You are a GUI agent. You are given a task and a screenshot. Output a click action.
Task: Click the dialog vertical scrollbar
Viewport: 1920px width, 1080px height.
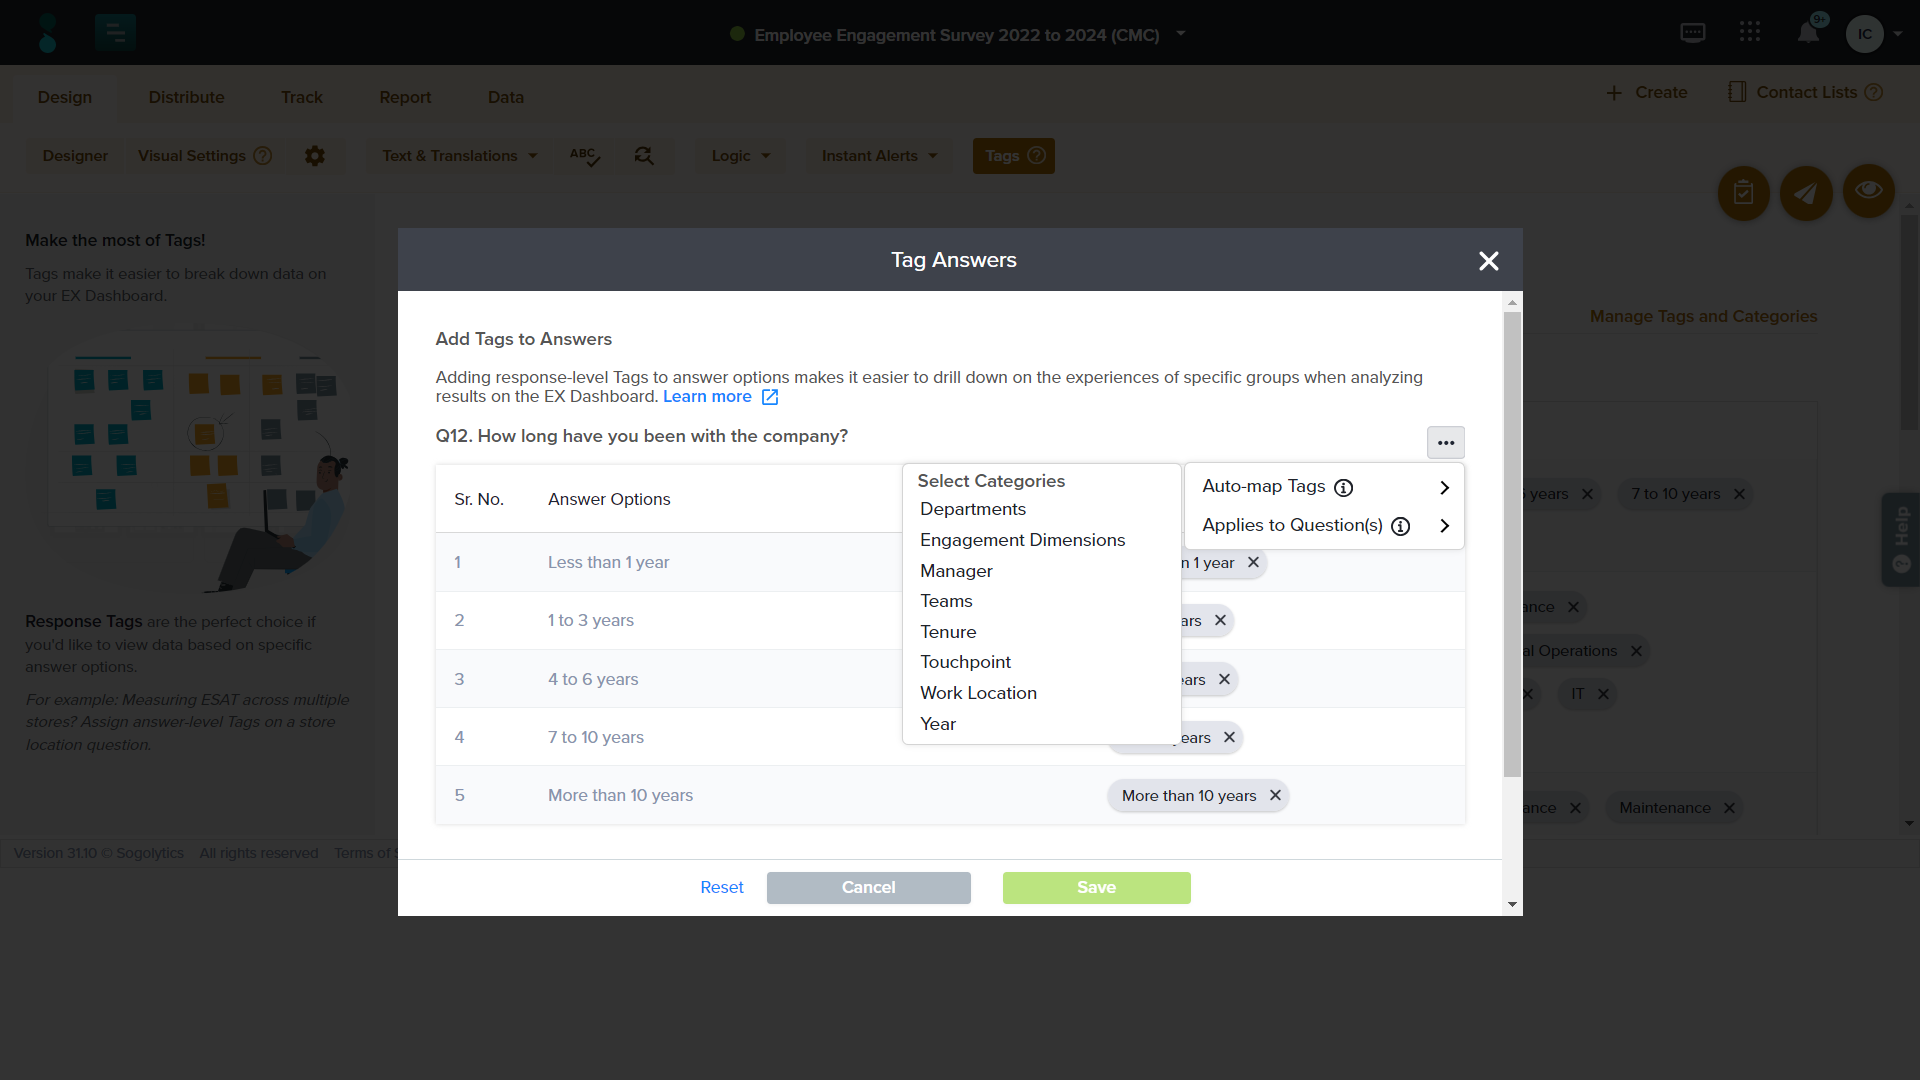click(1512, 540)
